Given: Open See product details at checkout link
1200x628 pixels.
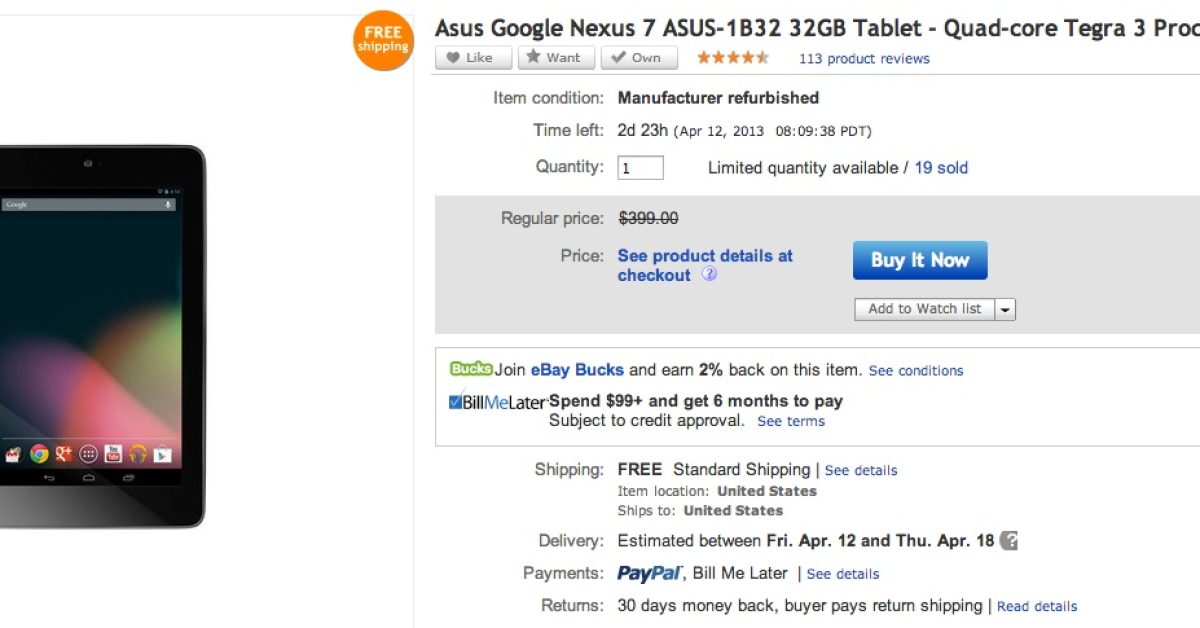Looking at the screenshot, I should coord(704,265).
